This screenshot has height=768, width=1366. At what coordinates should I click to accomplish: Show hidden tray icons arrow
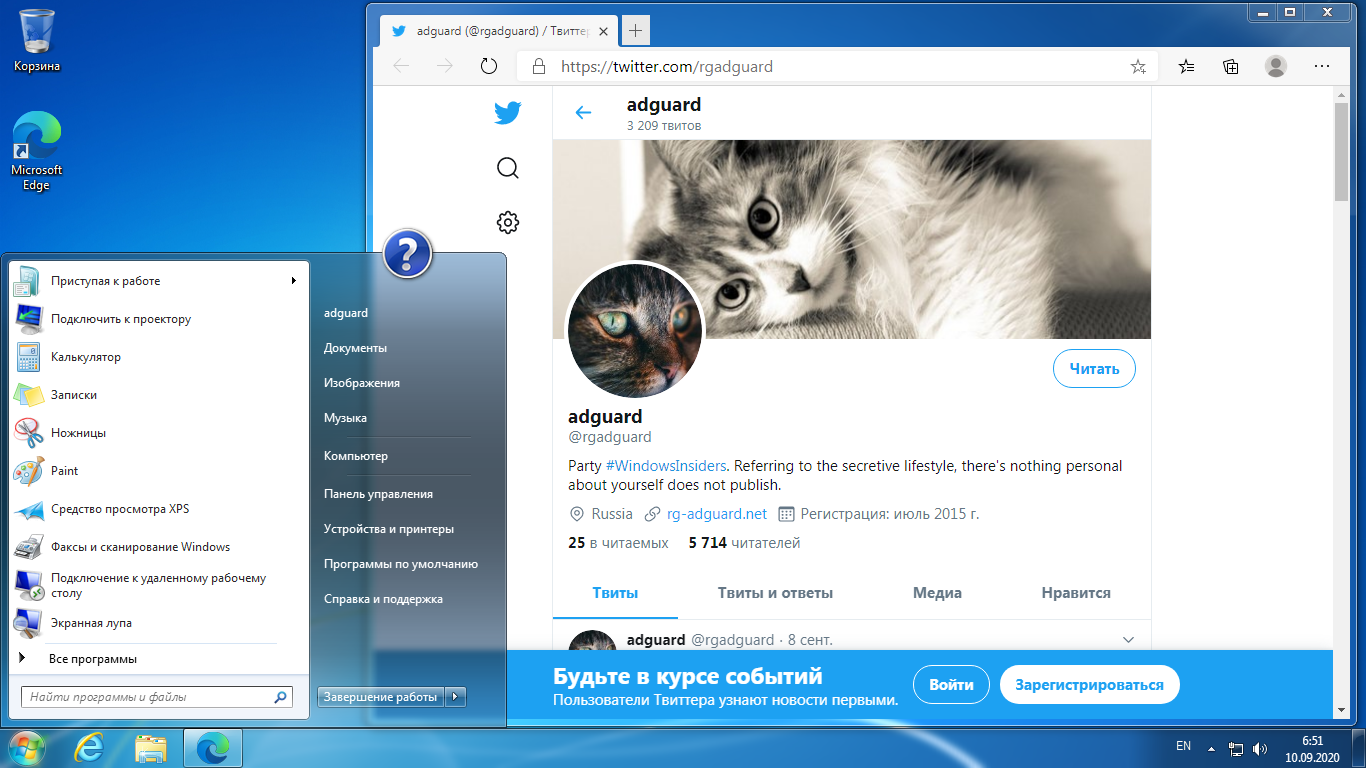pyautogui.click(x=1211, y=747)
